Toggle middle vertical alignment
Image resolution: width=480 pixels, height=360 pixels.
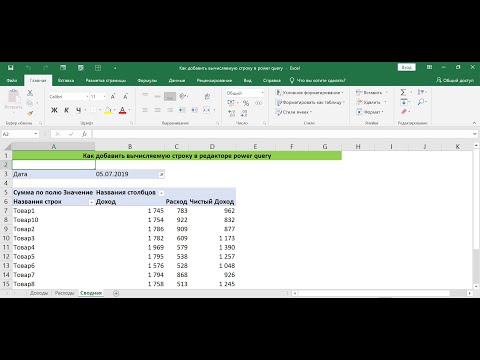pos(157,96)
